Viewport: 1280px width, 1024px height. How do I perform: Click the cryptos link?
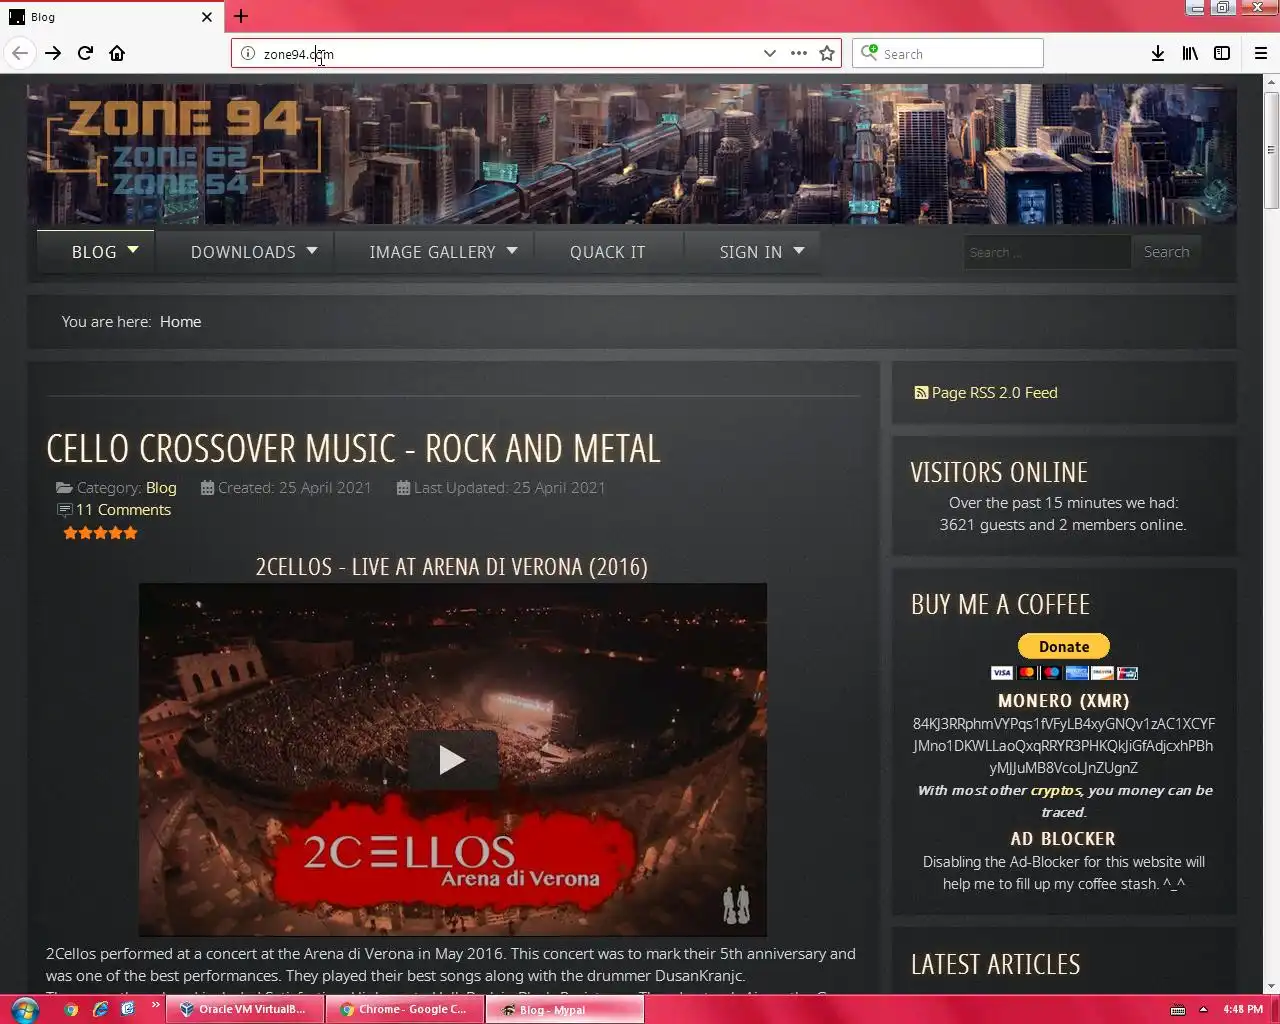point(1056,790)
